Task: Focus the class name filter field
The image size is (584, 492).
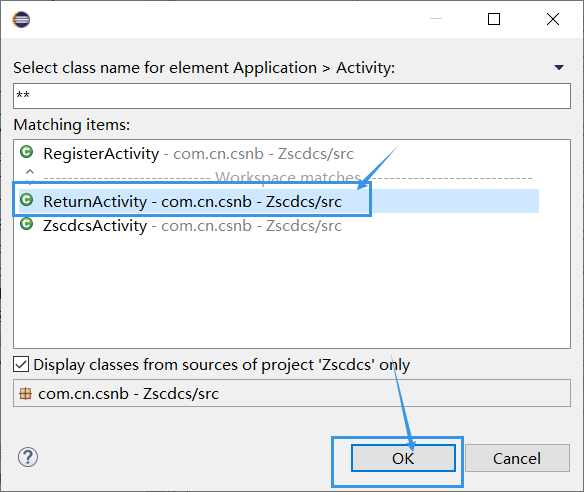Action: (x=292, y=96)
